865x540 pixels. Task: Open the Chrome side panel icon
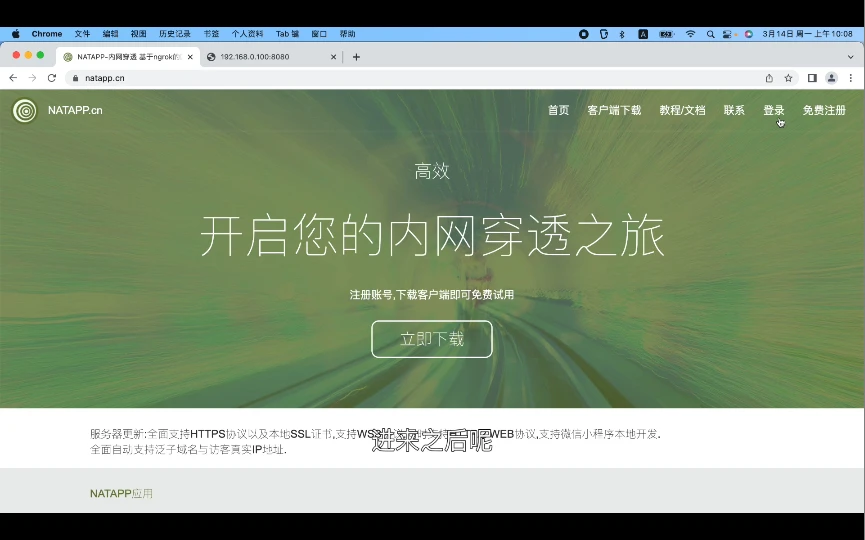pos(812,78)
